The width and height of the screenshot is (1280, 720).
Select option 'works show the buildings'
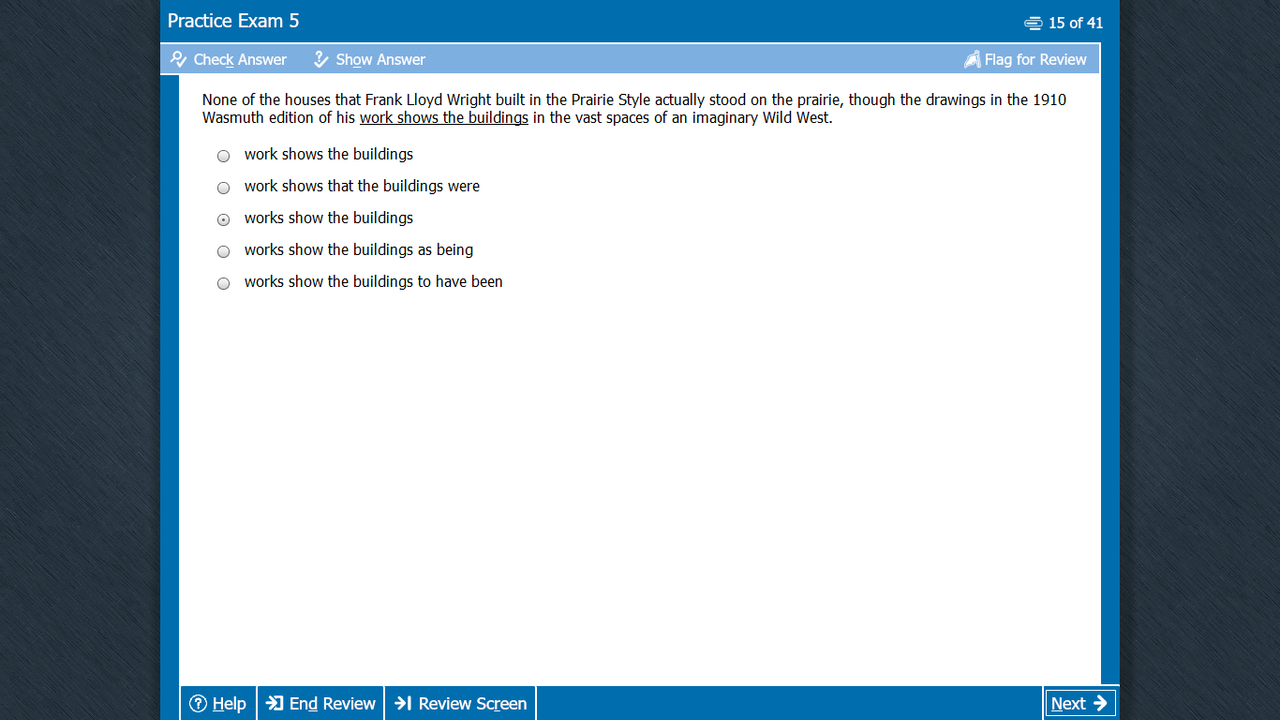(223, 219)
